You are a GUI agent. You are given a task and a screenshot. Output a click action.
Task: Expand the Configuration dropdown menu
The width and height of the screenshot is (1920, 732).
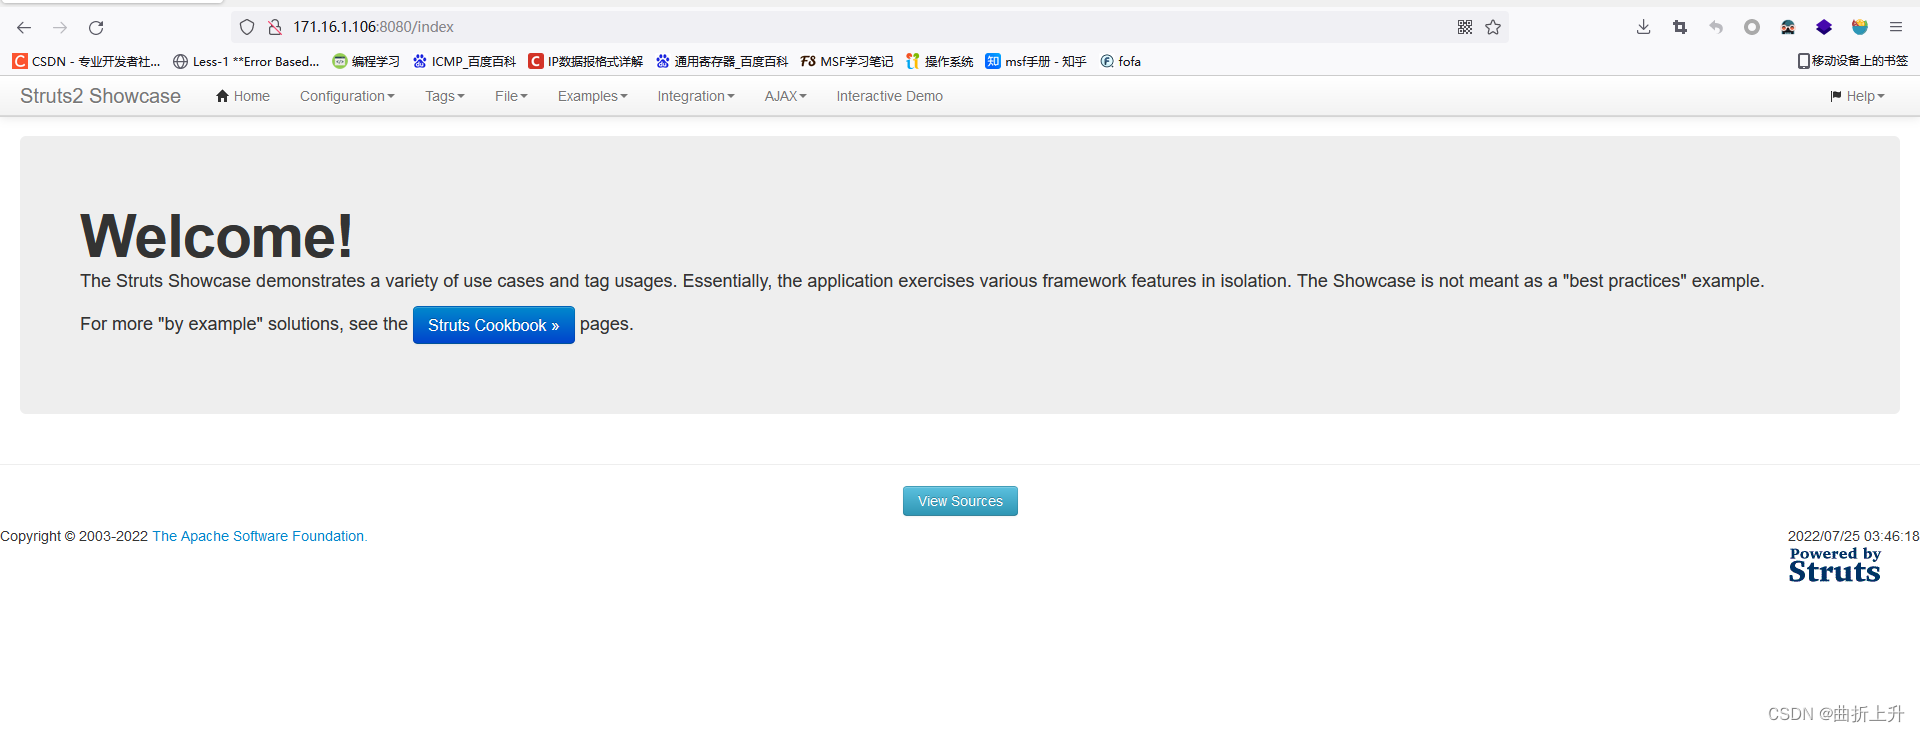point(346,96)
